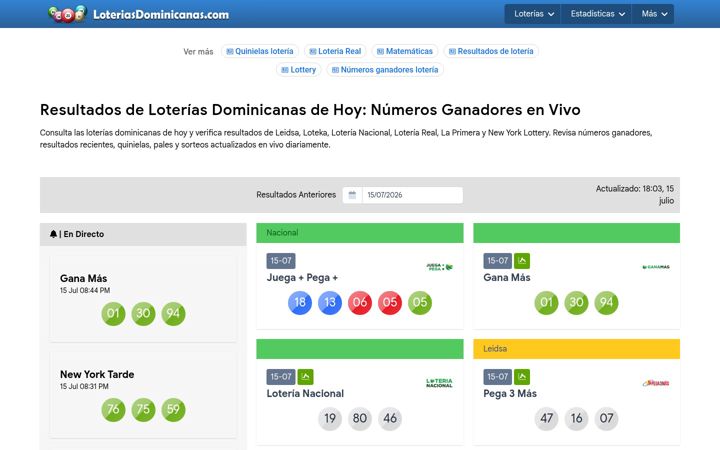Click the 15-07 badge on Lotería Nacional card
Viewport: 720px width, 450px height.
pyautogui.click(x=281, y=377)
